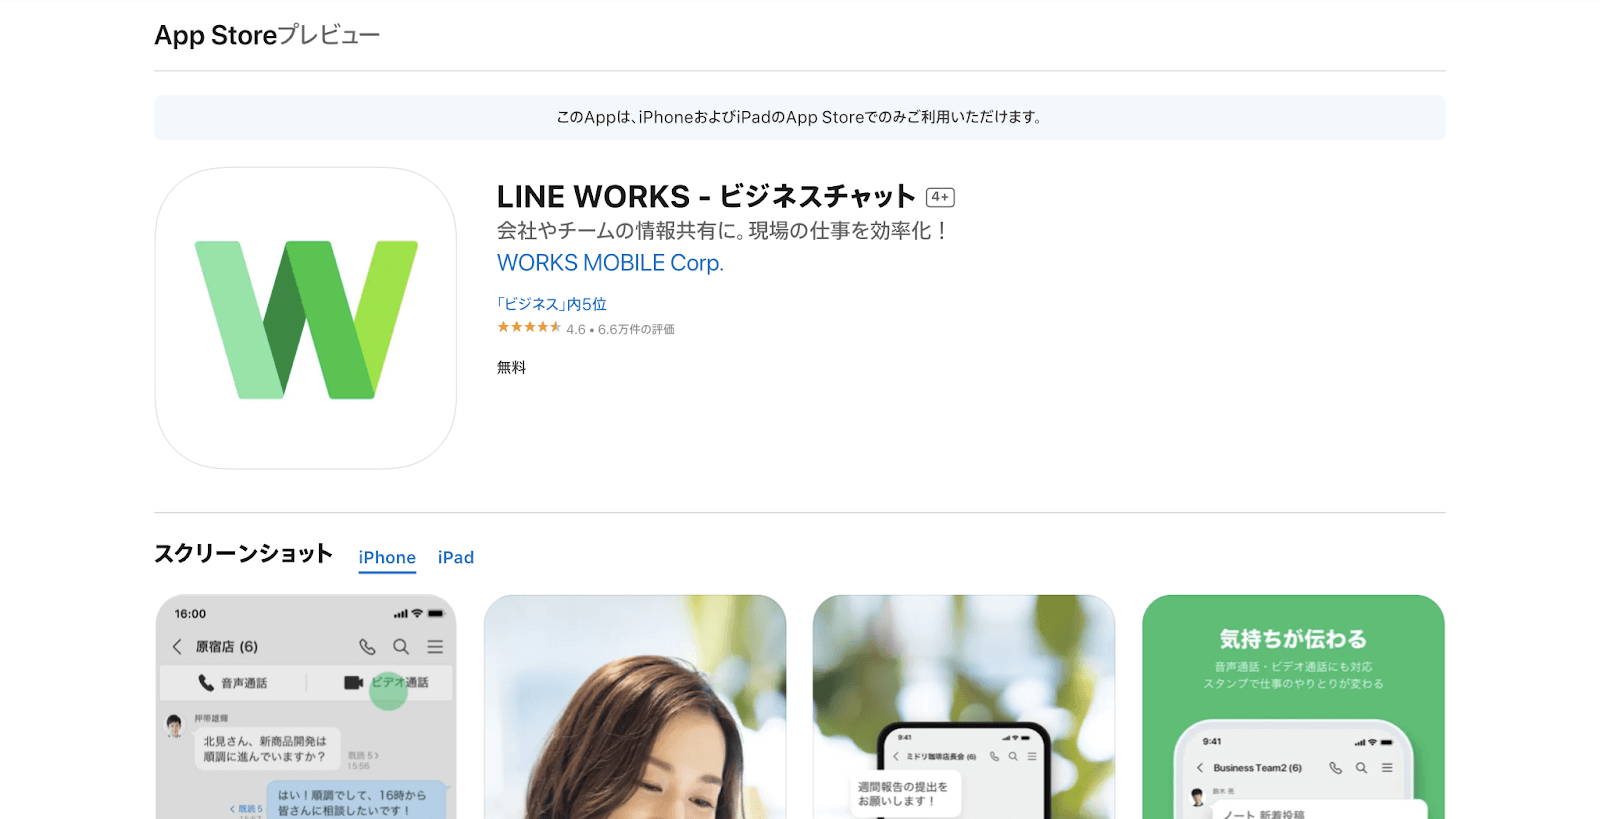This screenshot has width=1600, height=819.
Task: Click the 週間報告の提出を お願いします message bubble
Action: pyautogui.click(x=905, y=794)
